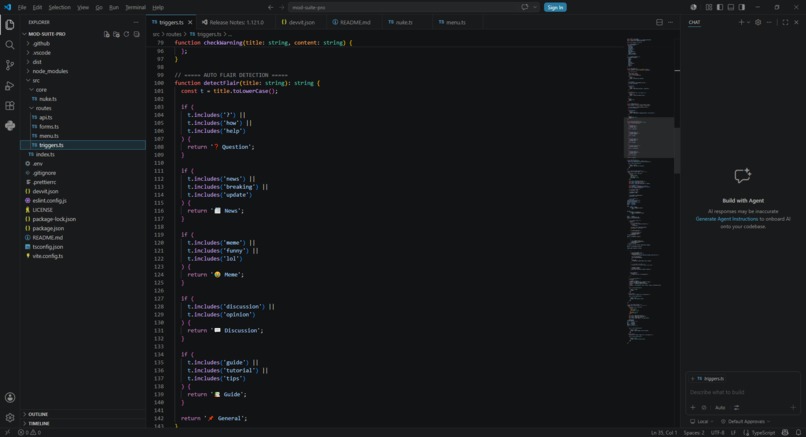Go forward with the navigation arrow
The image size is (806, 437).
282,7
